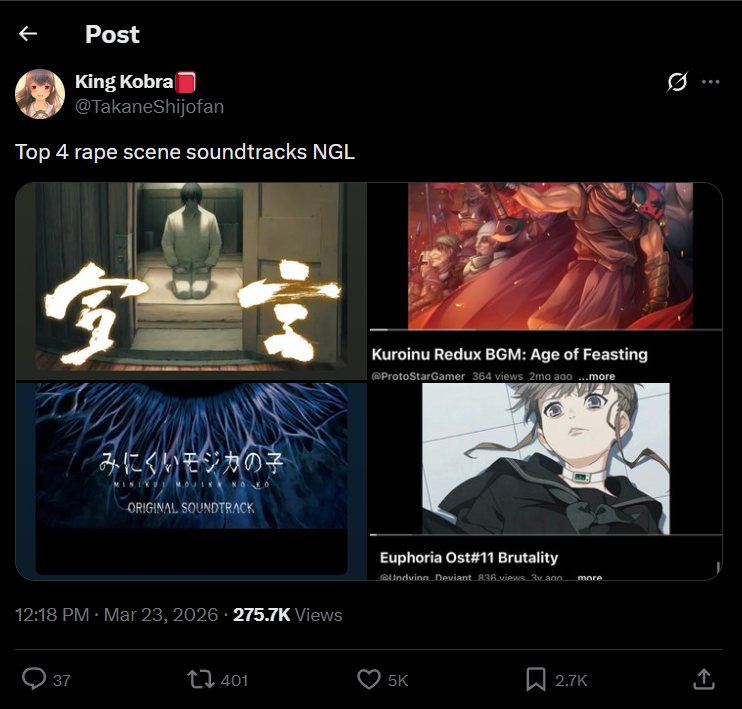Open the Kuroinu Redux BGM image

coord(546,281)
